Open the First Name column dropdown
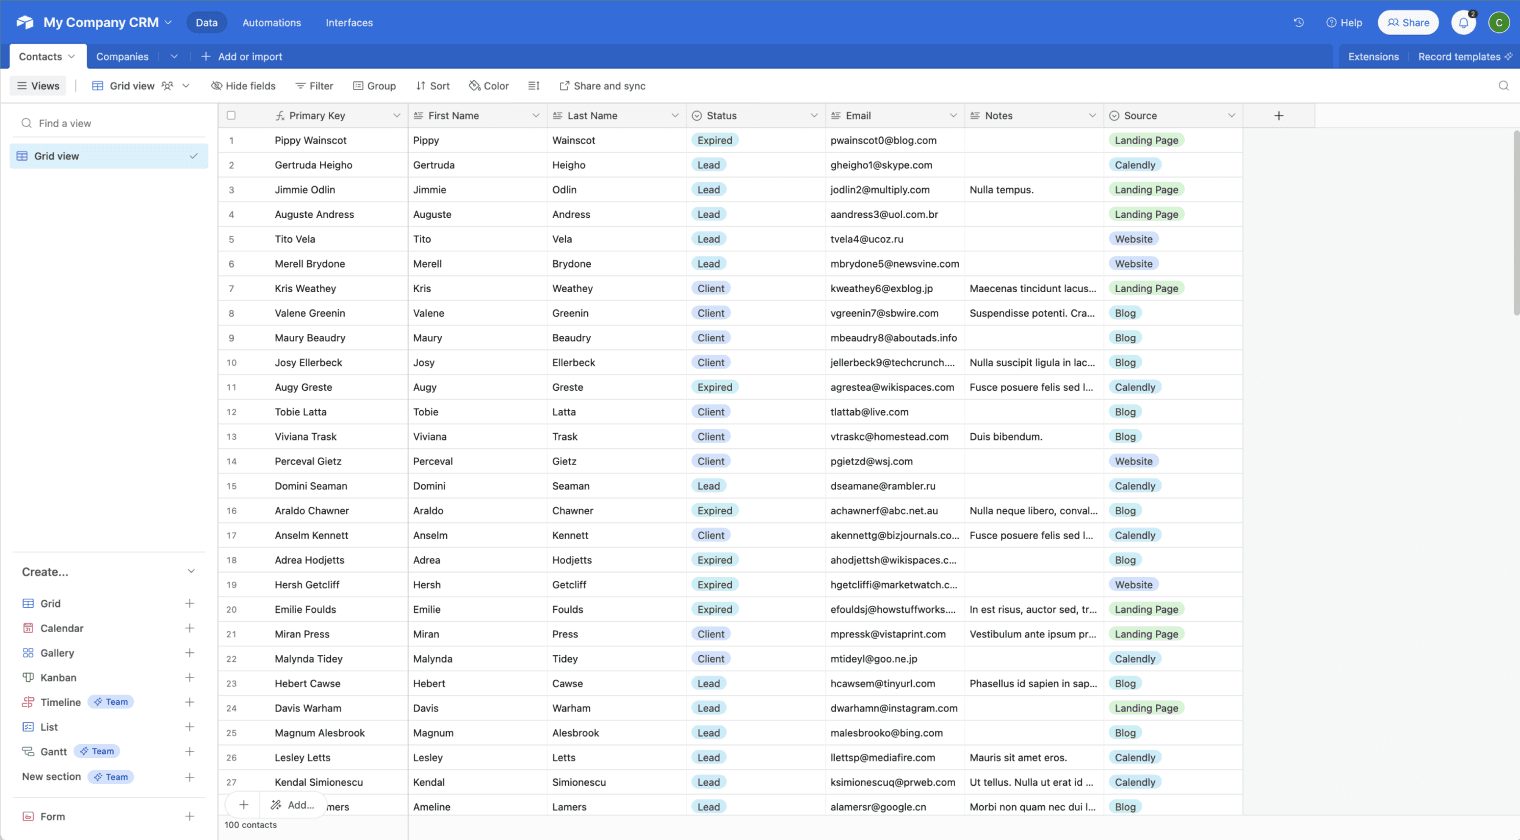Screen dimensions: 1520x840 tap(535, 116)
